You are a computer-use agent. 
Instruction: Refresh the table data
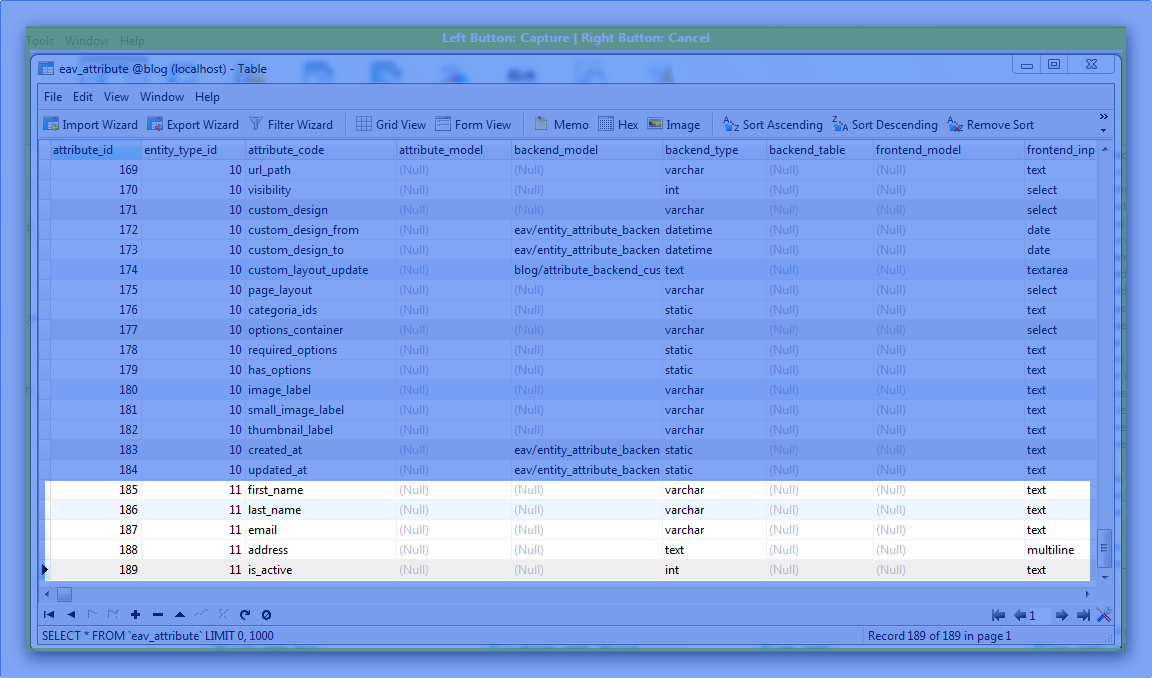click(245, 615)
